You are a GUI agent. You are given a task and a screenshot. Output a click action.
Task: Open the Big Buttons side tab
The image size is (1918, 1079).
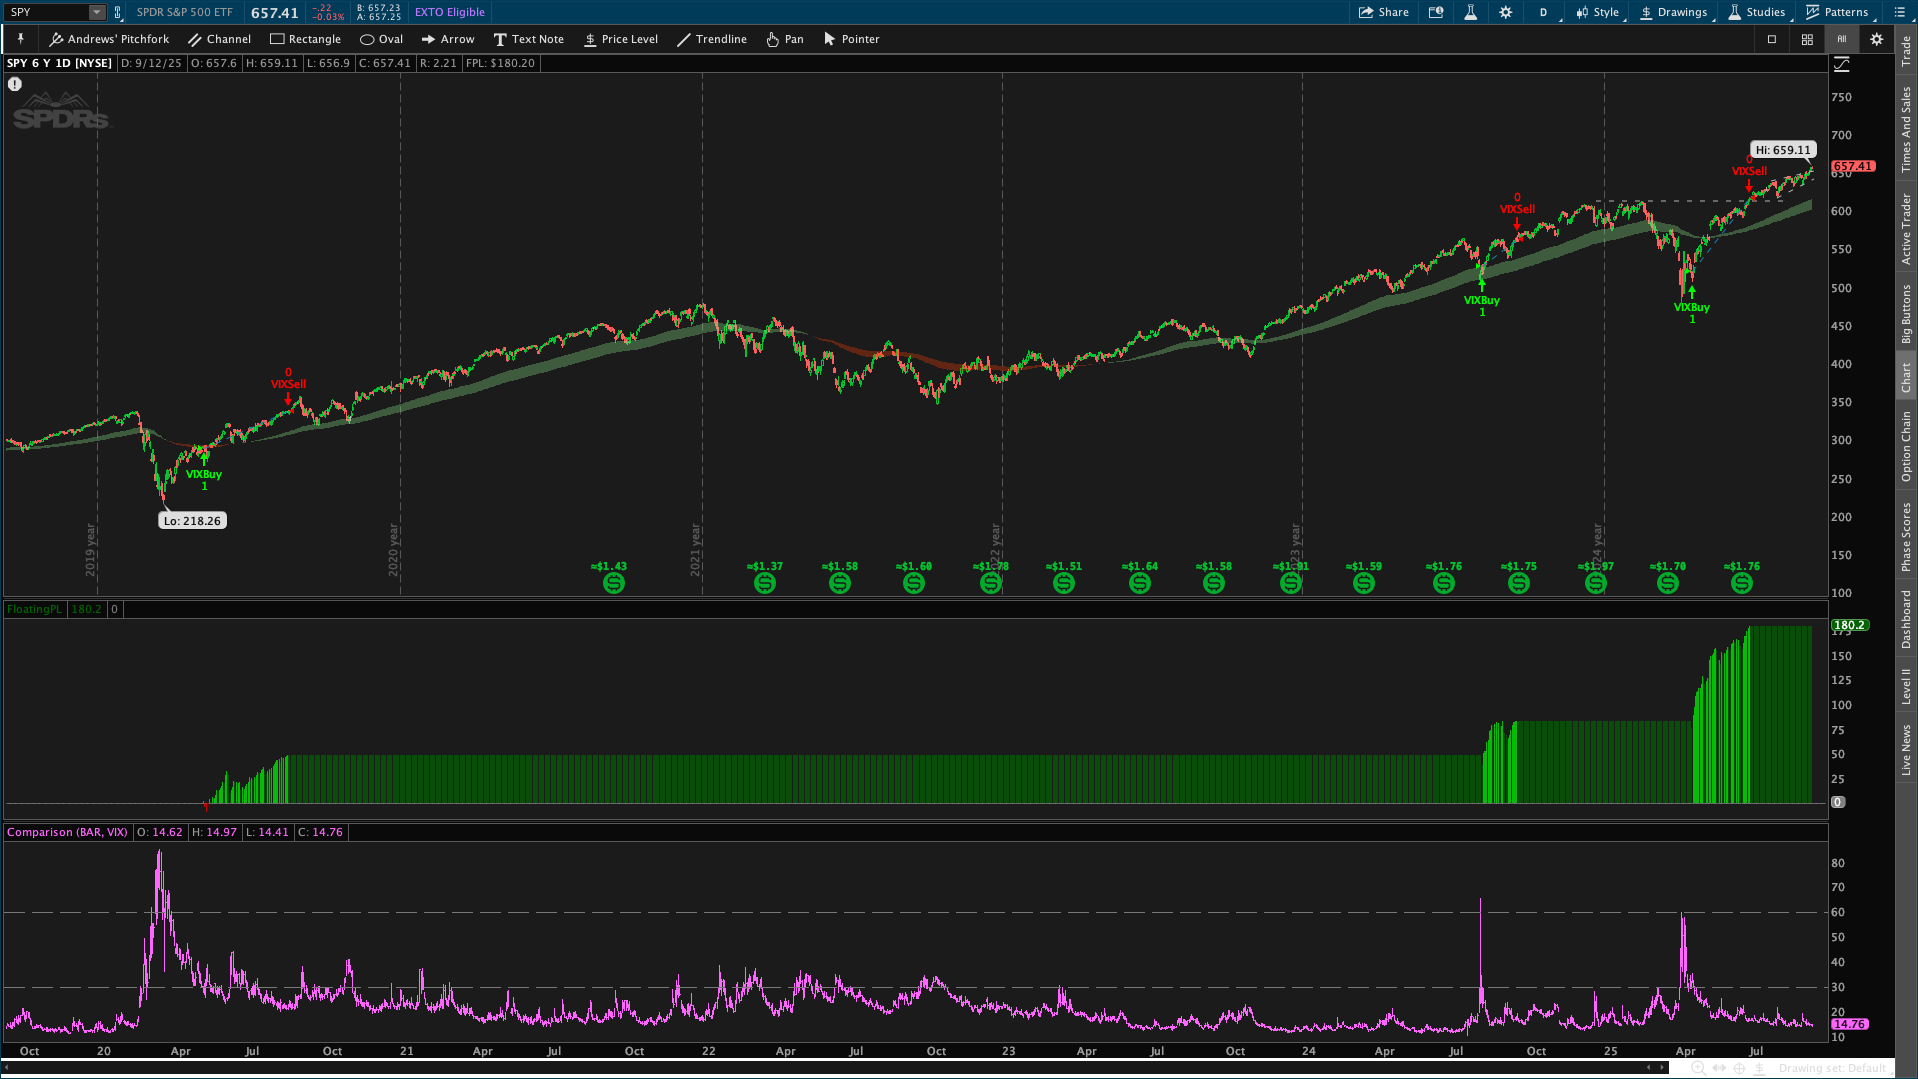point(1906,313)
